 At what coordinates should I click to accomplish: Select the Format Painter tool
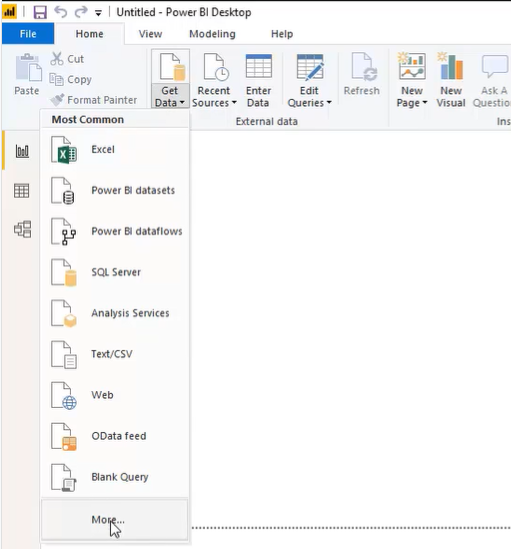(x=94, y=100)
